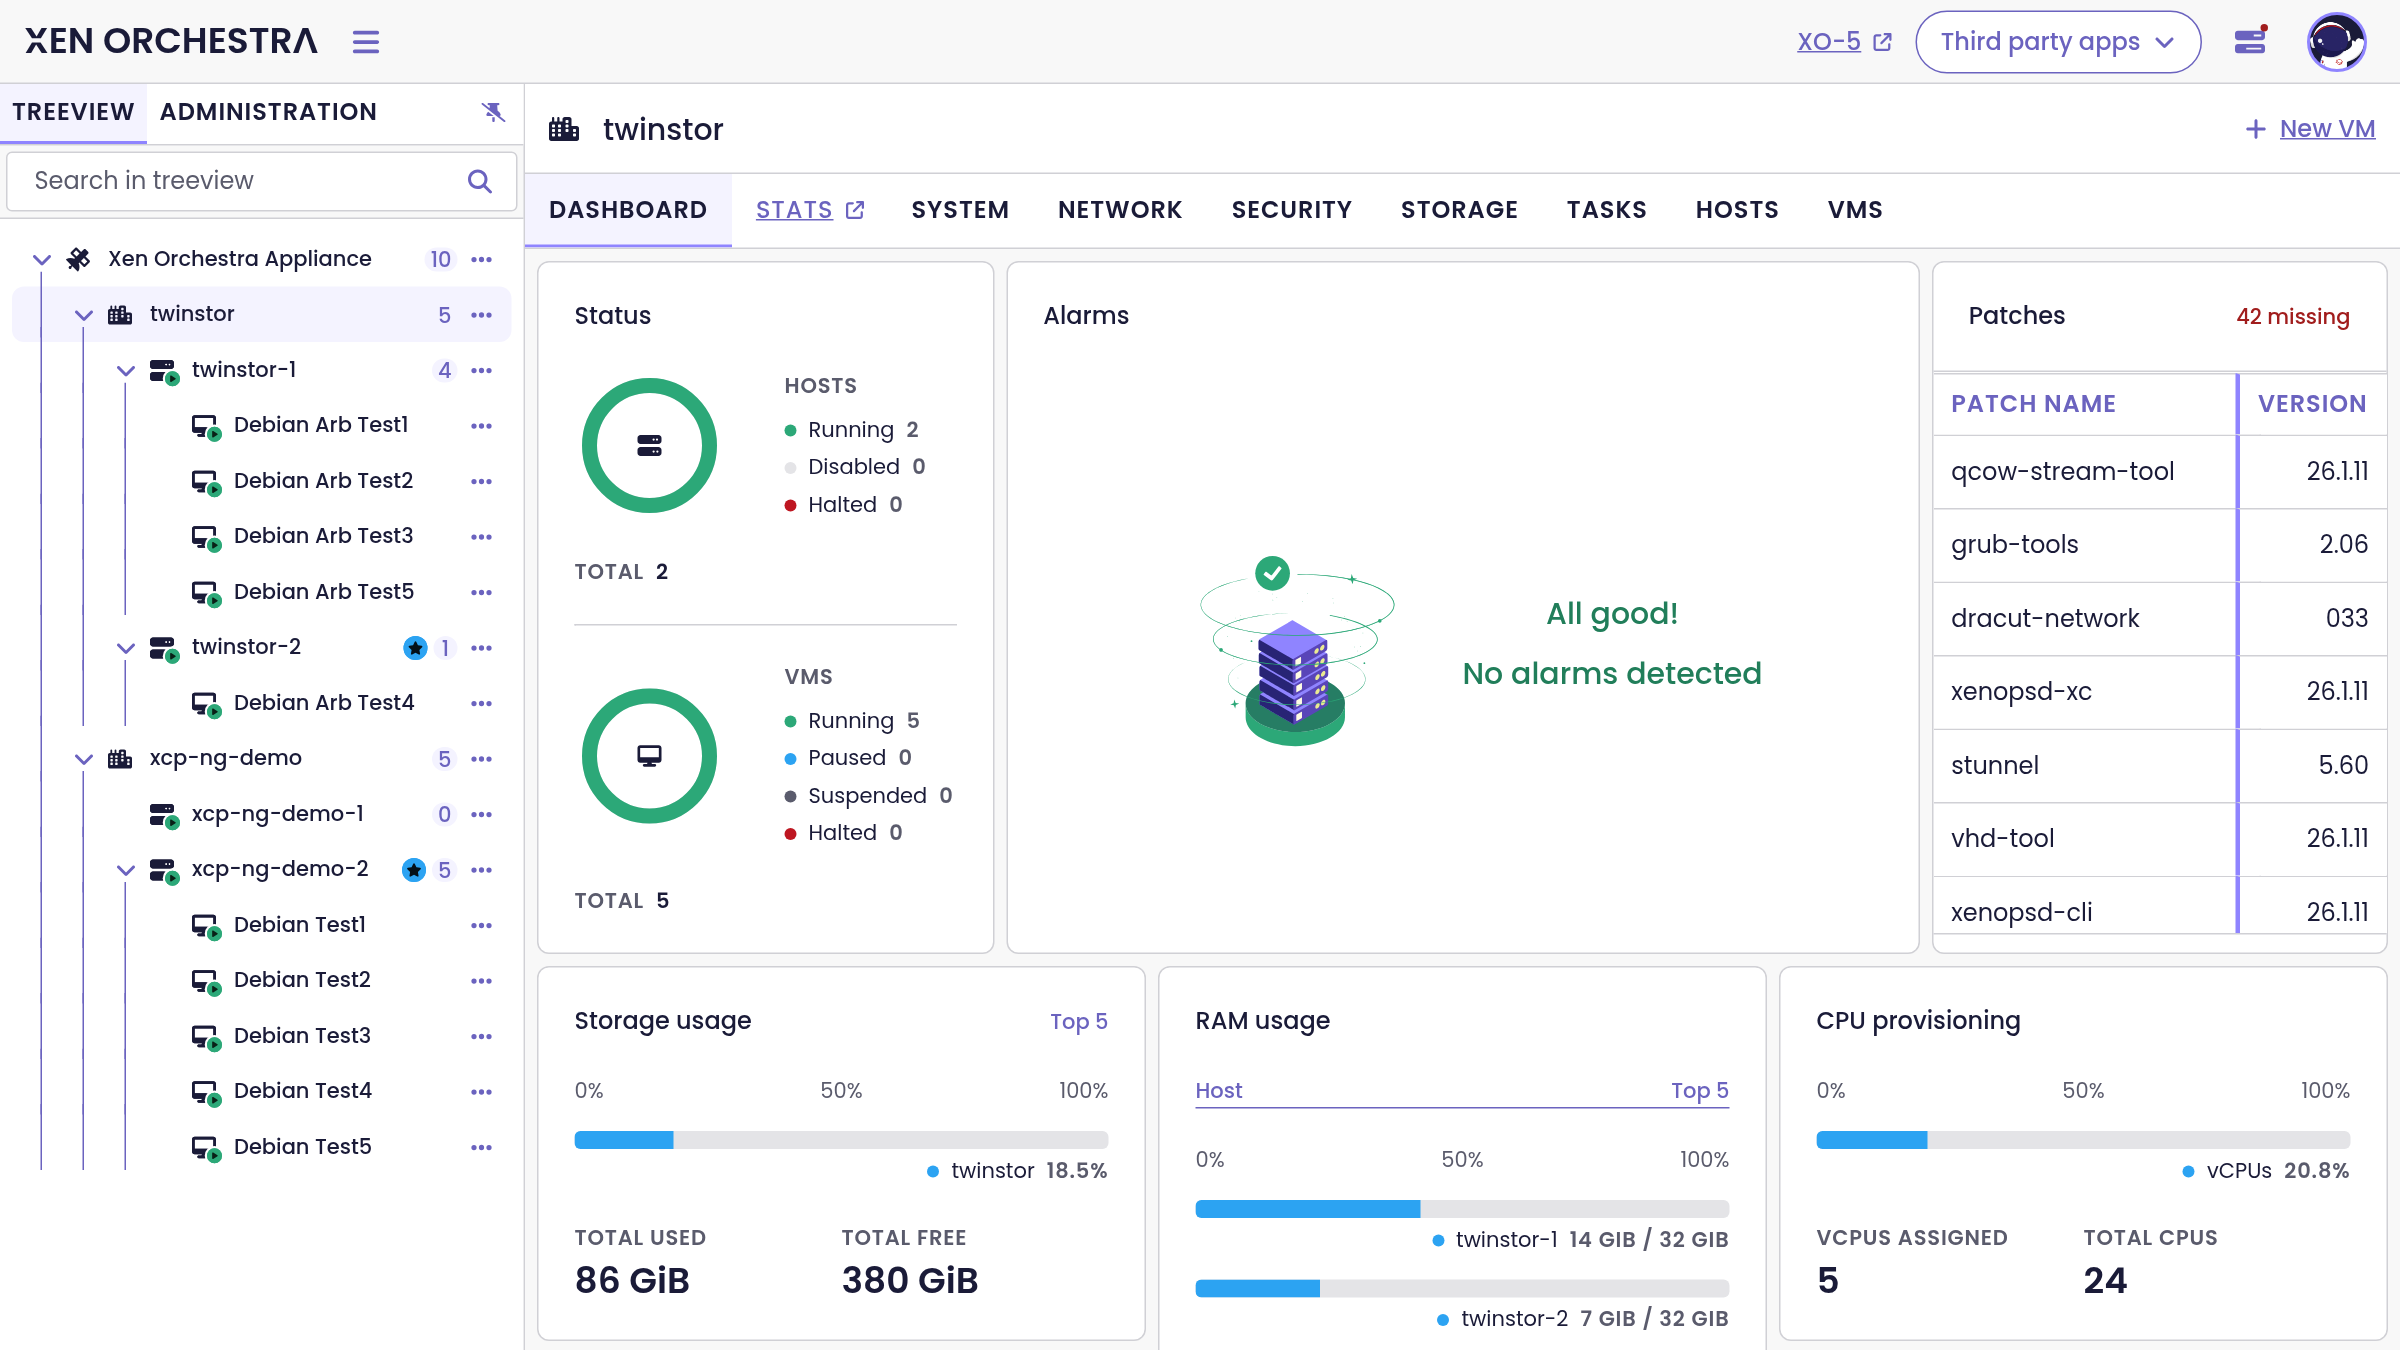Image resolution: width=2400 pixels, height=1350 pixels.
Task: Open more options for twinstor-2 host
Action: click(x=482, y=648)
